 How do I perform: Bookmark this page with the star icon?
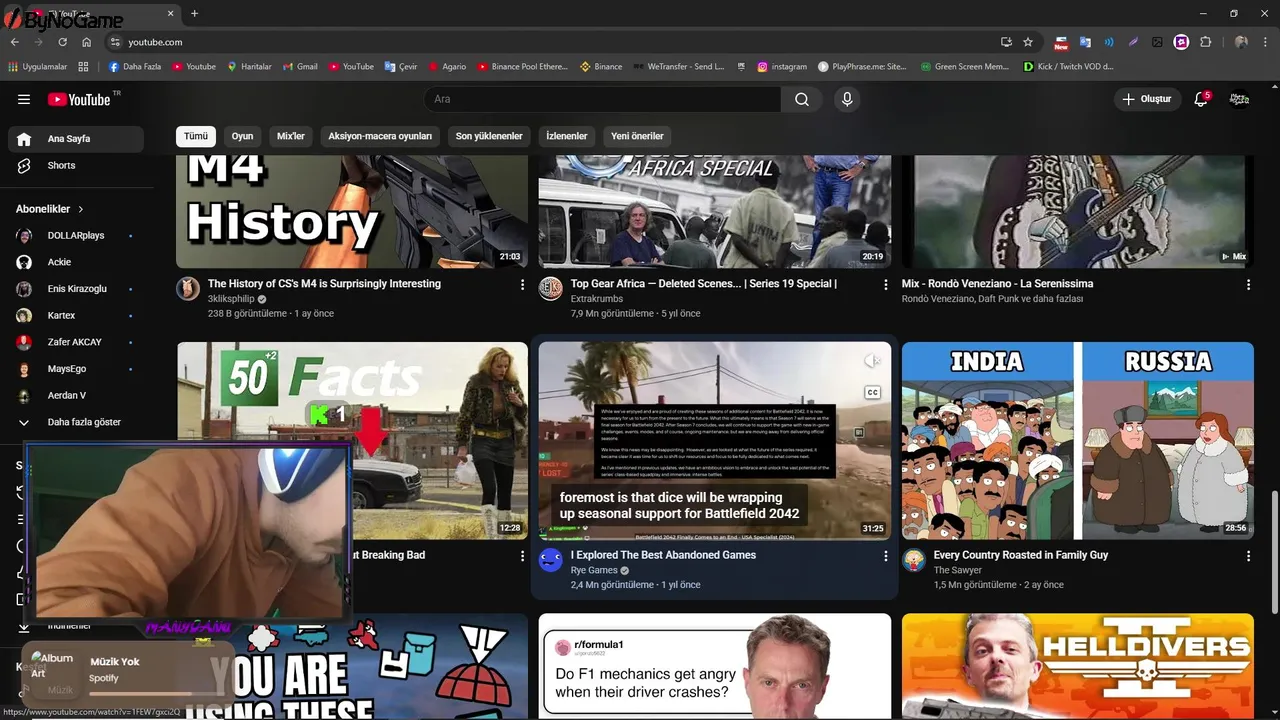[x=1028, y=42]
